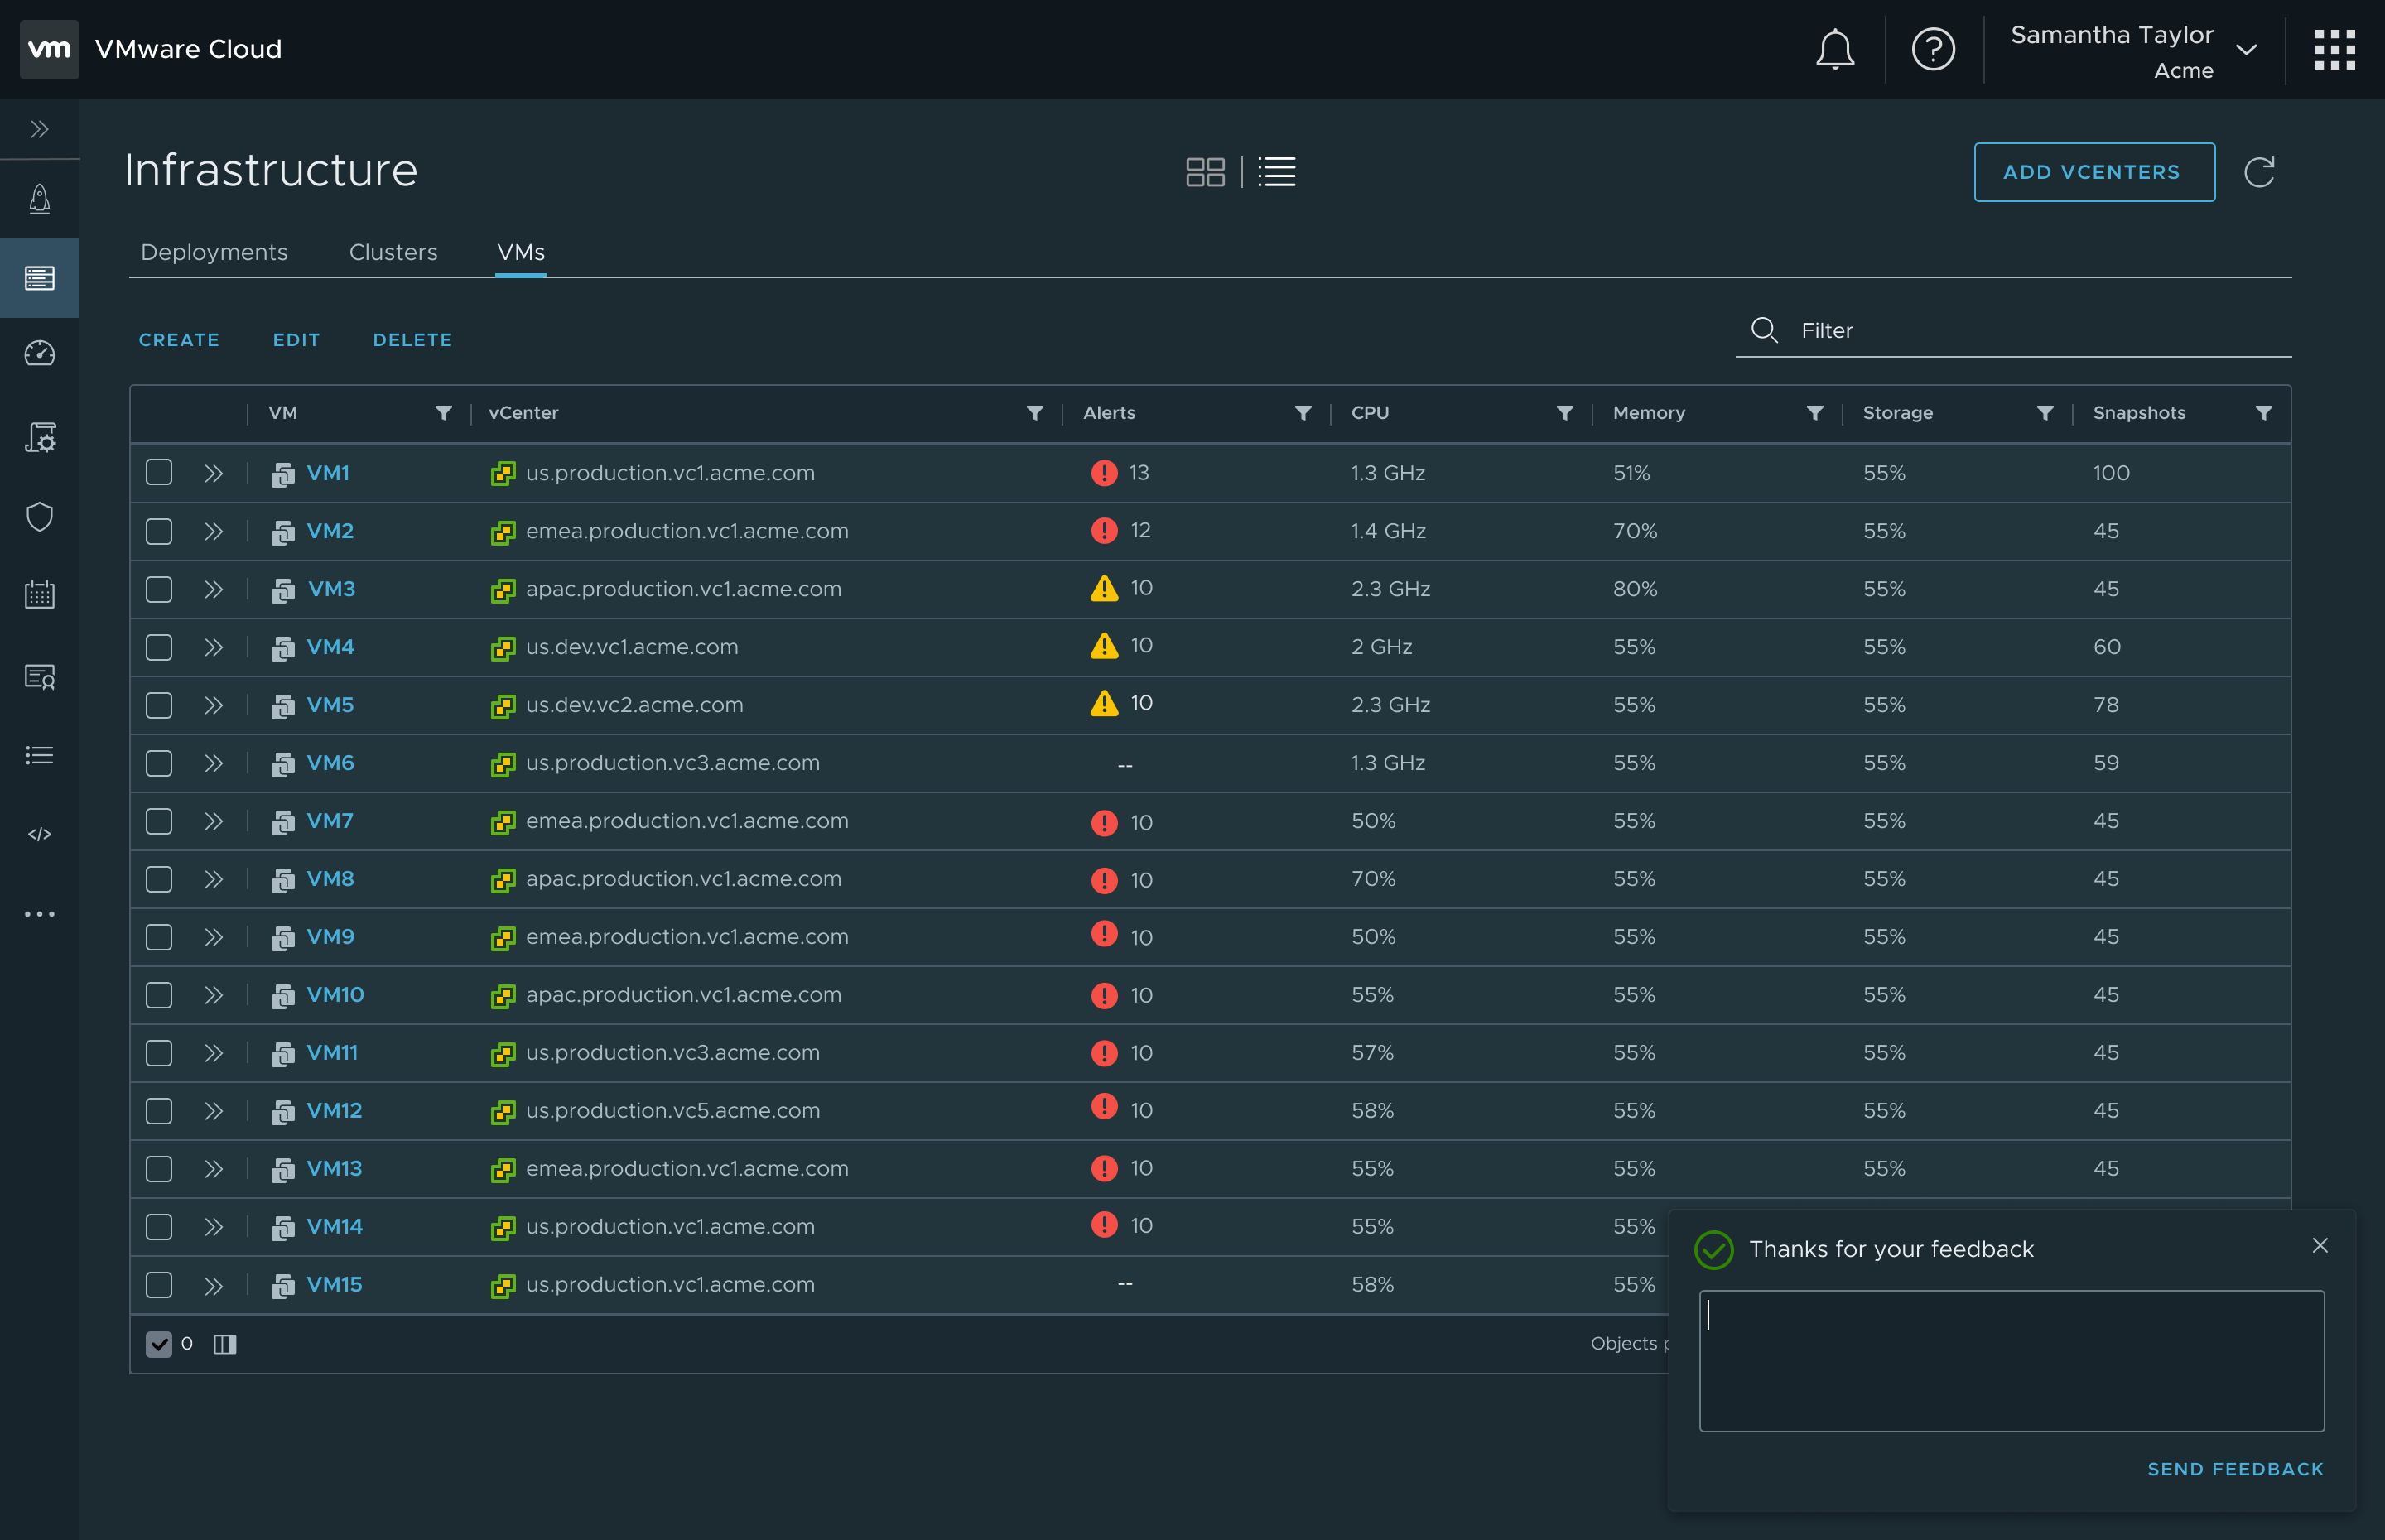
Task: Open the shield security sidebar icon
Action: coord(40,517)
